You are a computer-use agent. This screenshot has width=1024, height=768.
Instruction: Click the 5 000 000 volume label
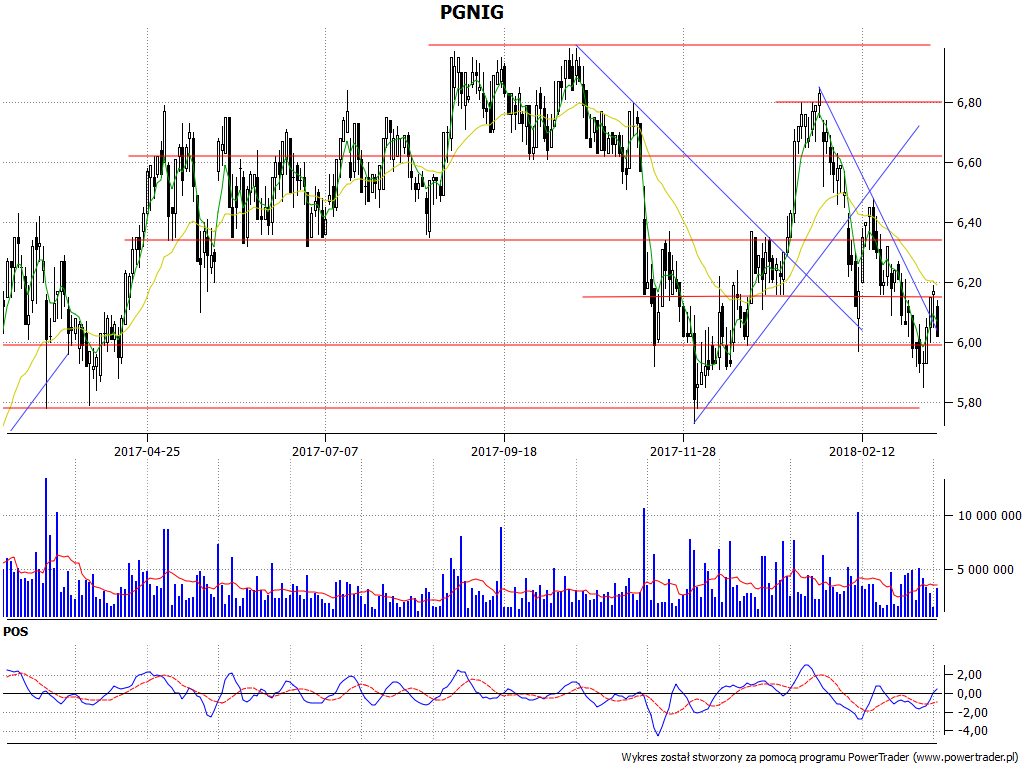point(985,570)
